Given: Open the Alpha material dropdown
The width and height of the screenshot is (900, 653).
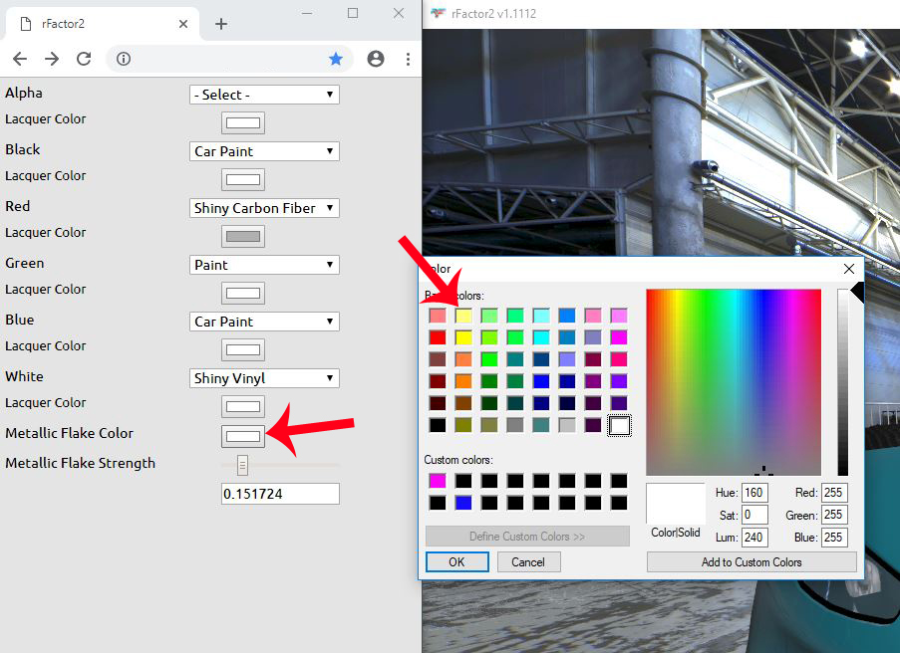Looking at the screenshot, I should tap(264, 95).
